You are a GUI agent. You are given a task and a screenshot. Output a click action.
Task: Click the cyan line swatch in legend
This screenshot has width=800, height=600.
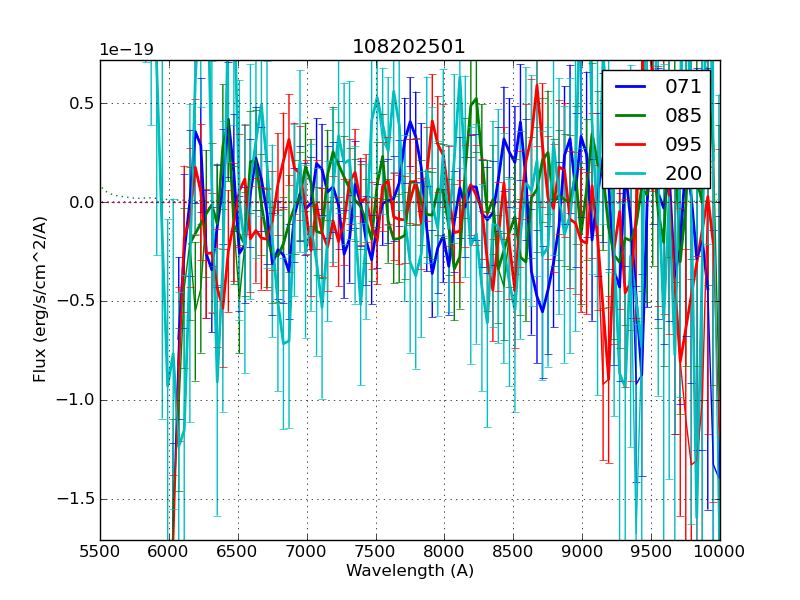[631, 173]
